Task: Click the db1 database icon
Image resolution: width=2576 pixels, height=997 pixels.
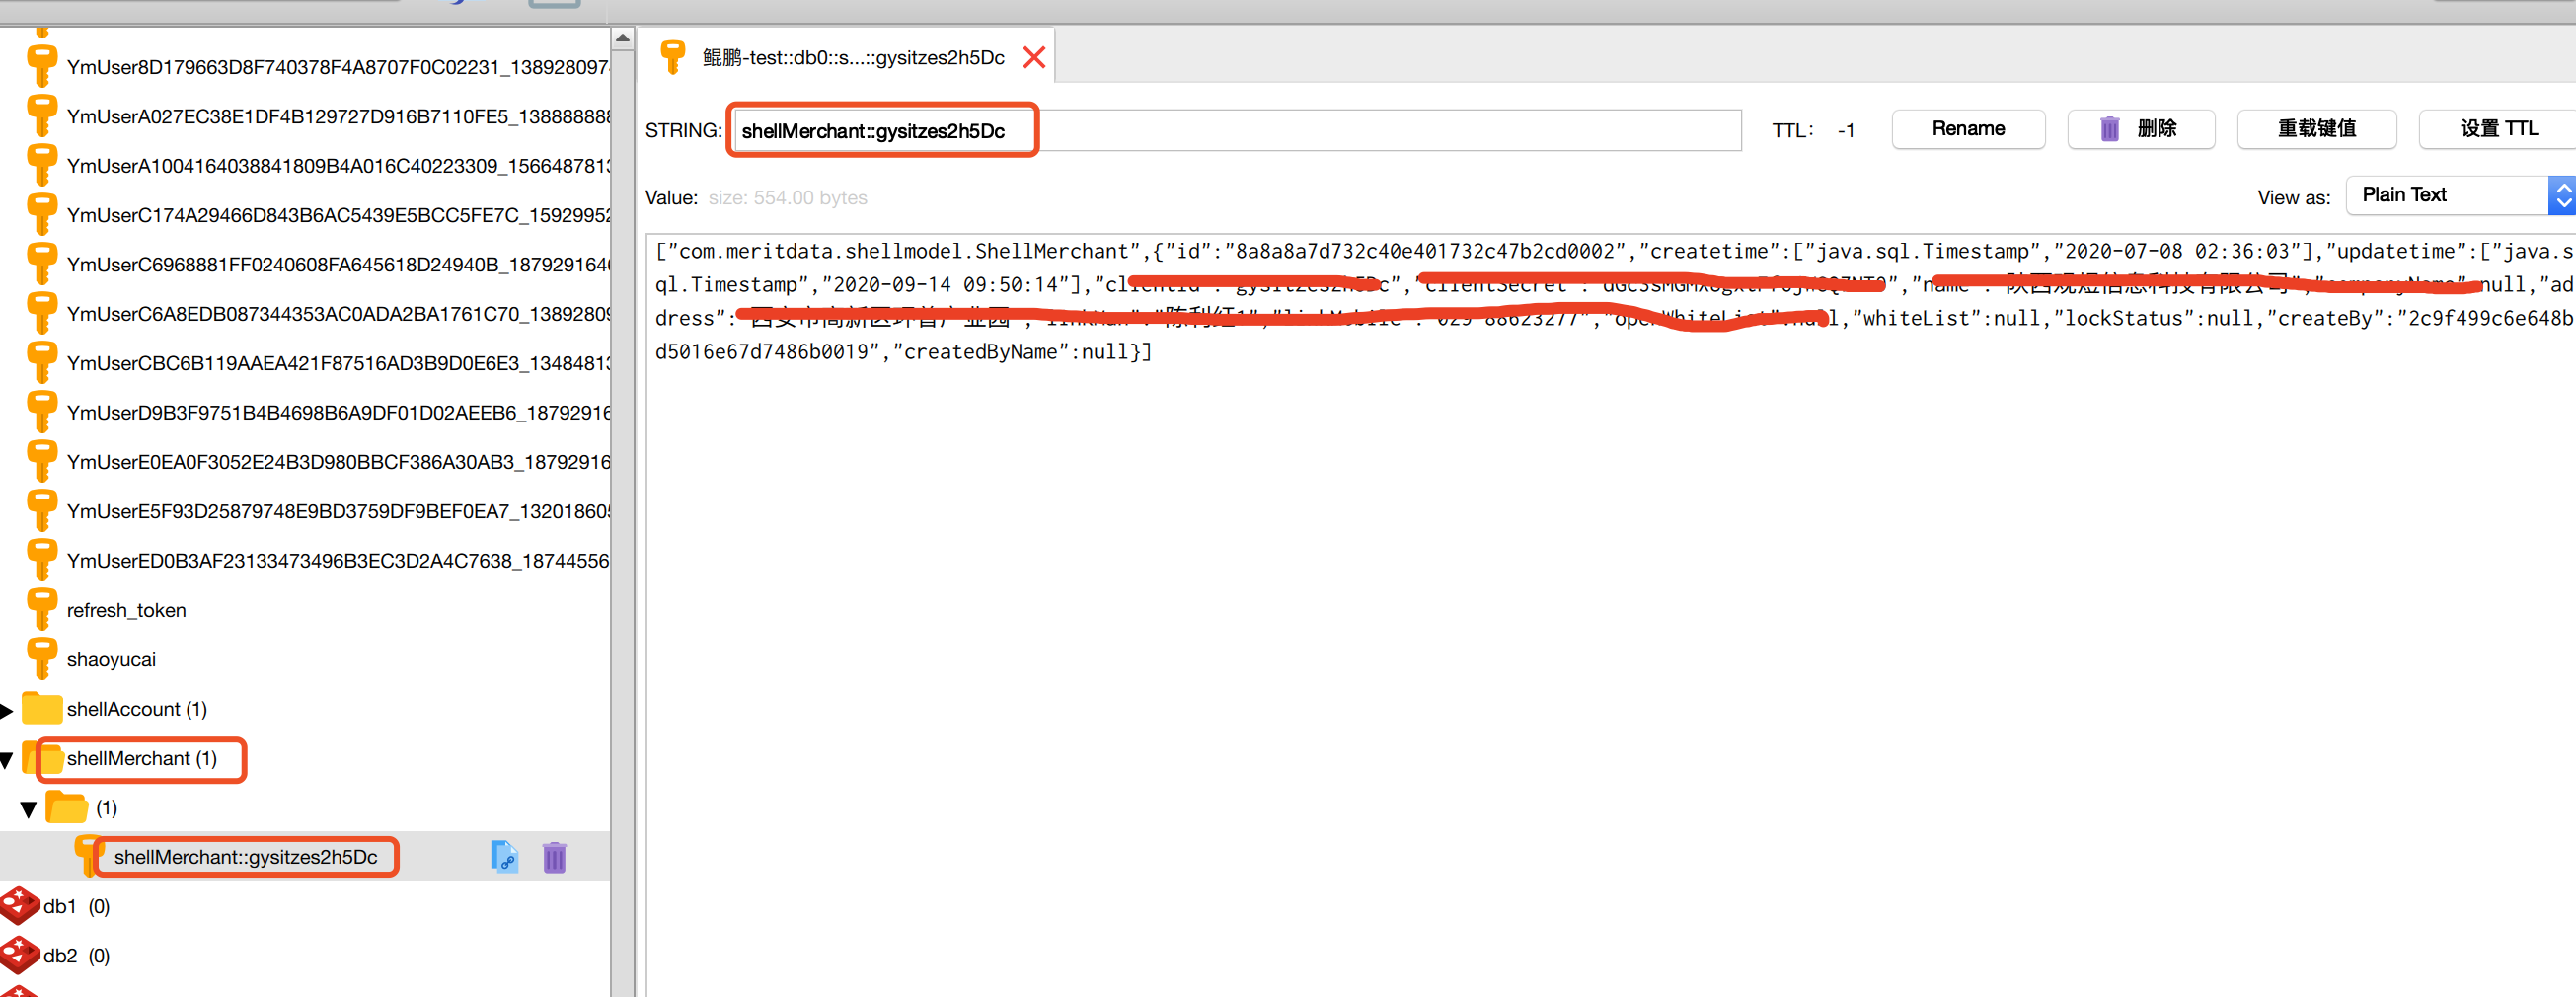Action: coord(20,905)
